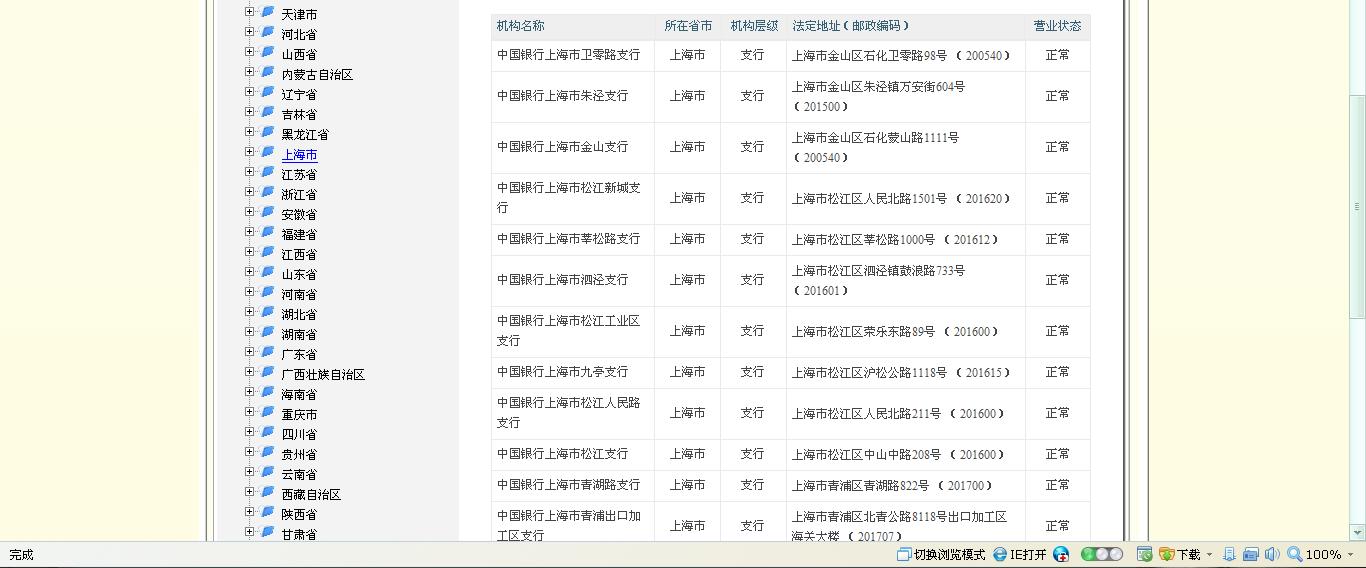Click the folder icon beside 福建省
Screen dimensions: 1366x568
point(268,232)
